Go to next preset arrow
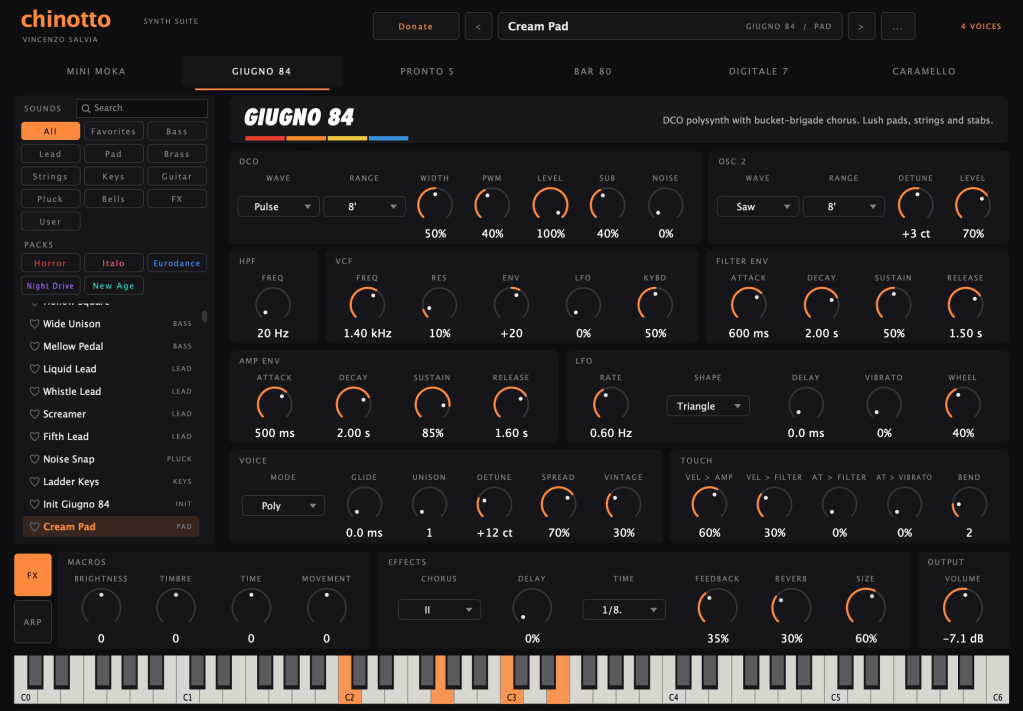The height and width of the screenshot is (711, 1023). [x=861, y=27]
